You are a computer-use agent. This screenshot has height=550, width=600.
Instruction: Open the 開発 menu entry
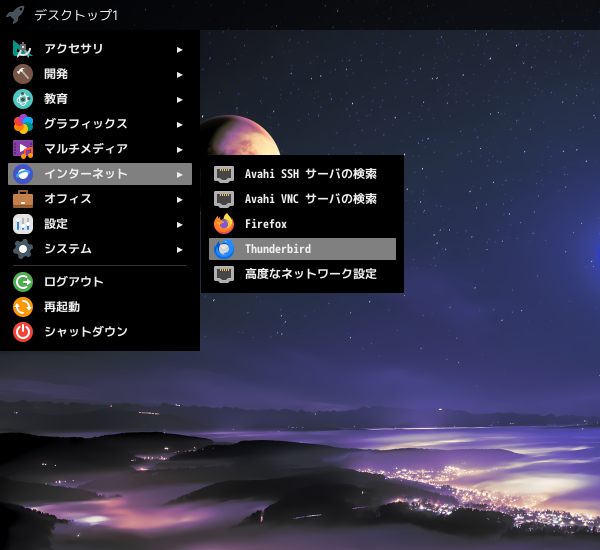[100, 74]
